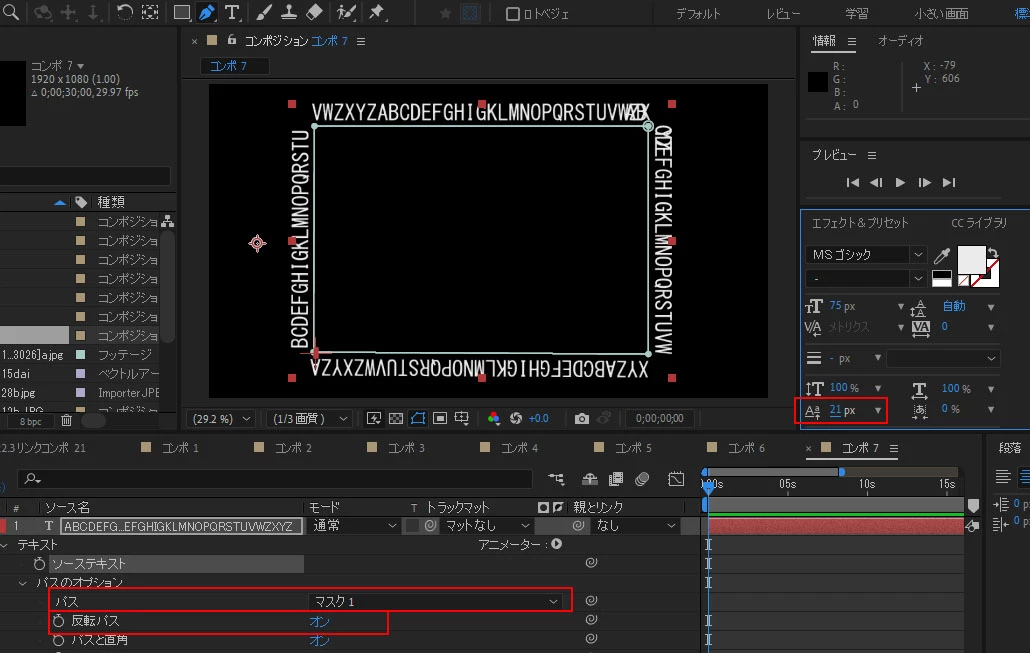Screen dimensions: 1030x653
Task: Switch to the レビュー workspace
Action: tap(783, 14)
